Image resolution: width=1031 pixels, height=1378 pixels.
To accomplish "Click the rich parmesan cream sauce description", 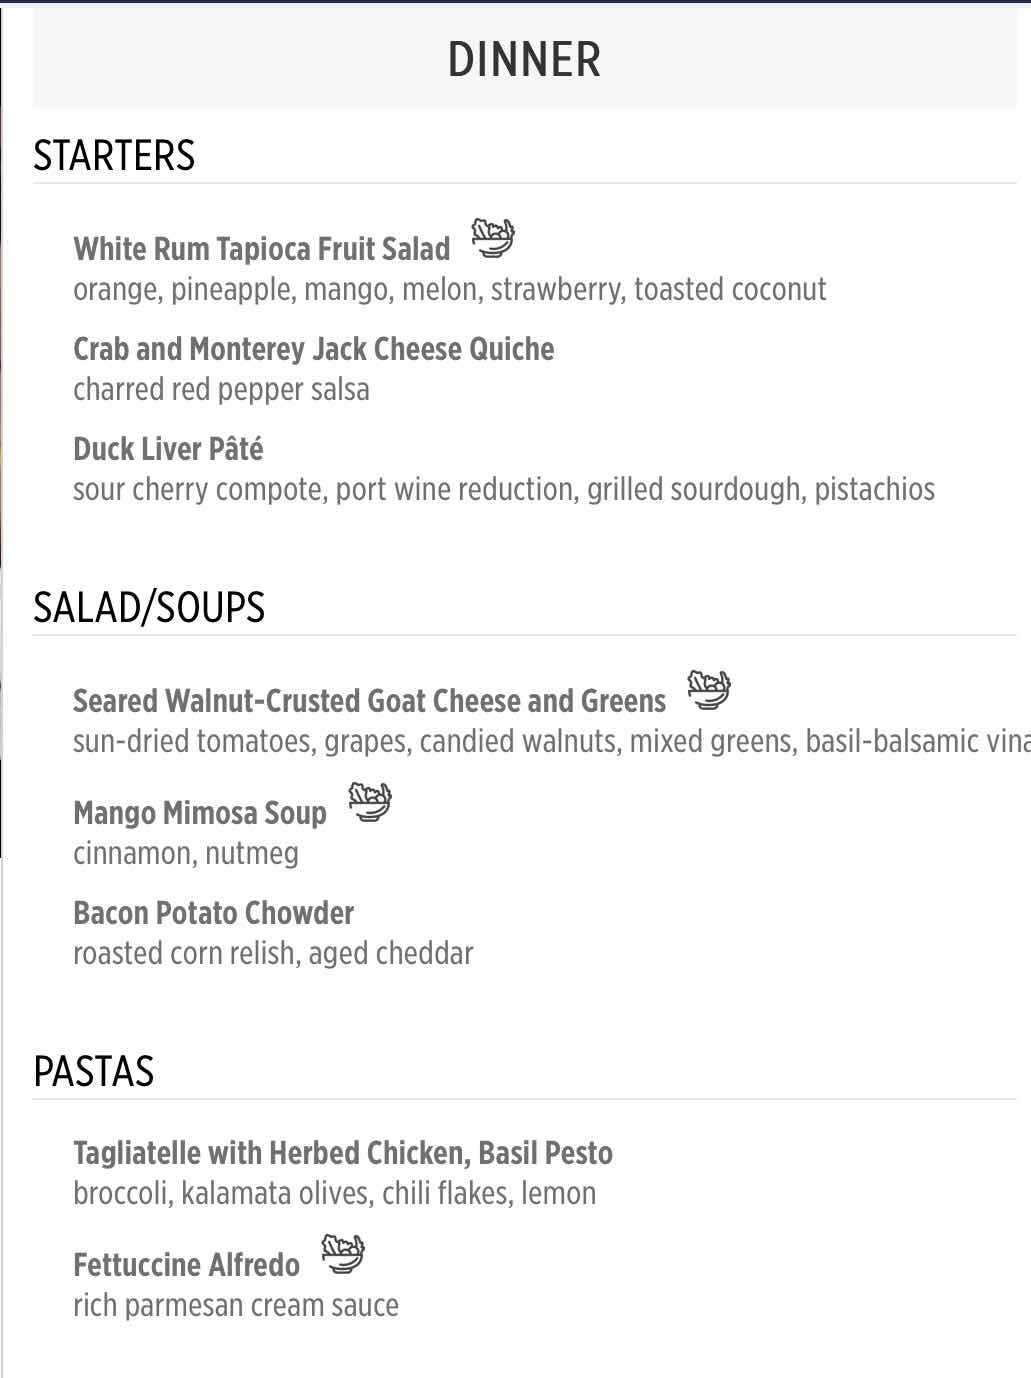I will coord(236,1305).
